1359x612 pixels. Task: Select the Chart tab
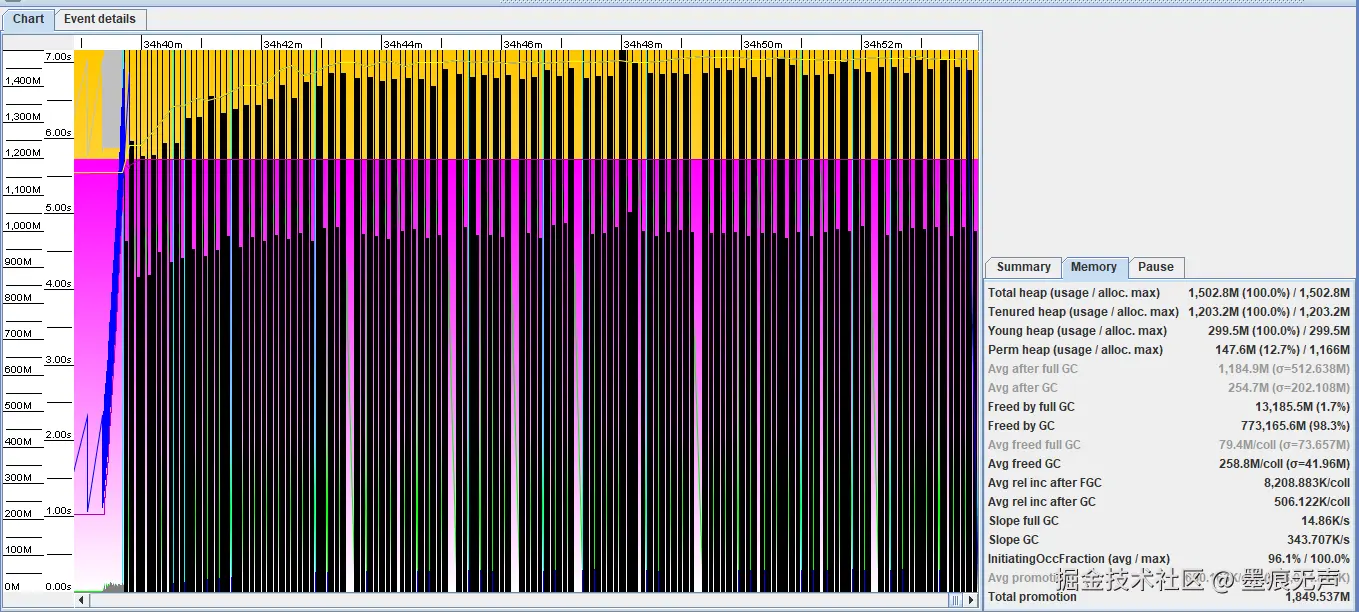[x=28, y=19]
